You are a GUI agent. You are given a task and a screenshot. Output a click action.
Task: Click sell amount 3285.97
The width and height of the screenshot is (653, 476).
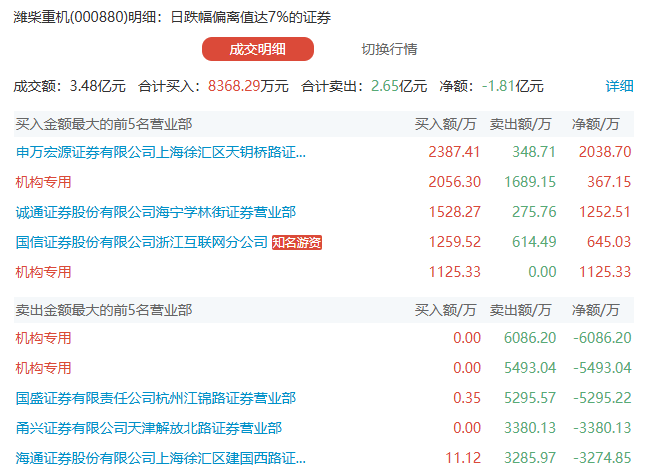(x=530, y=458)
